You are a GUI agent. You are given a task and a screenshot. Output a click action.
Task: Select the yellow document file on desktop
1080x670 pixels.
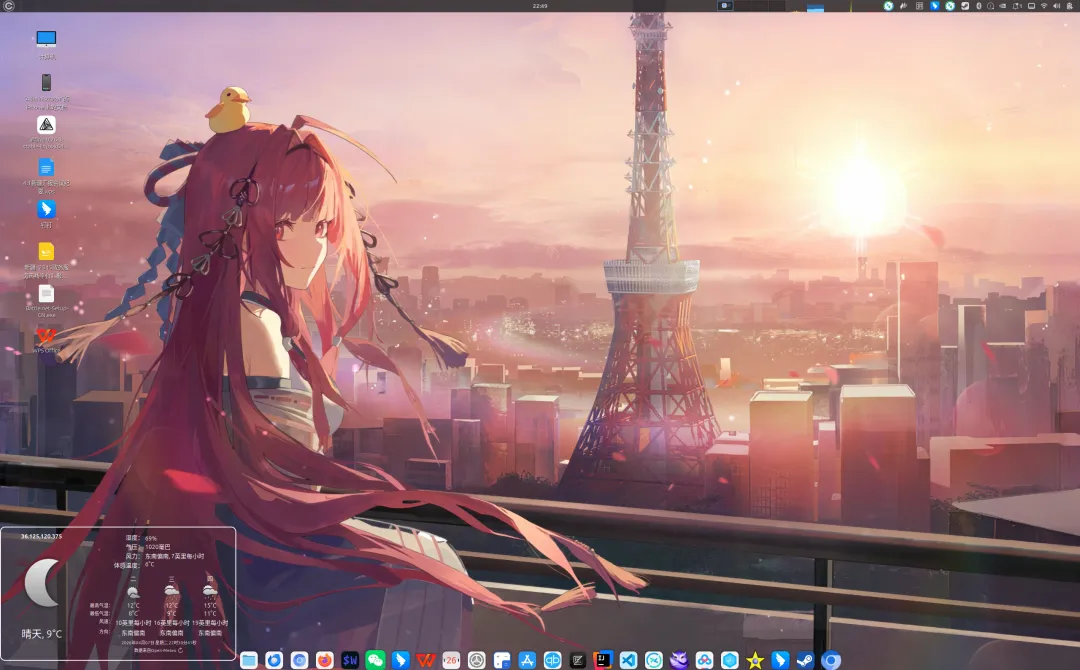[46, 259]
